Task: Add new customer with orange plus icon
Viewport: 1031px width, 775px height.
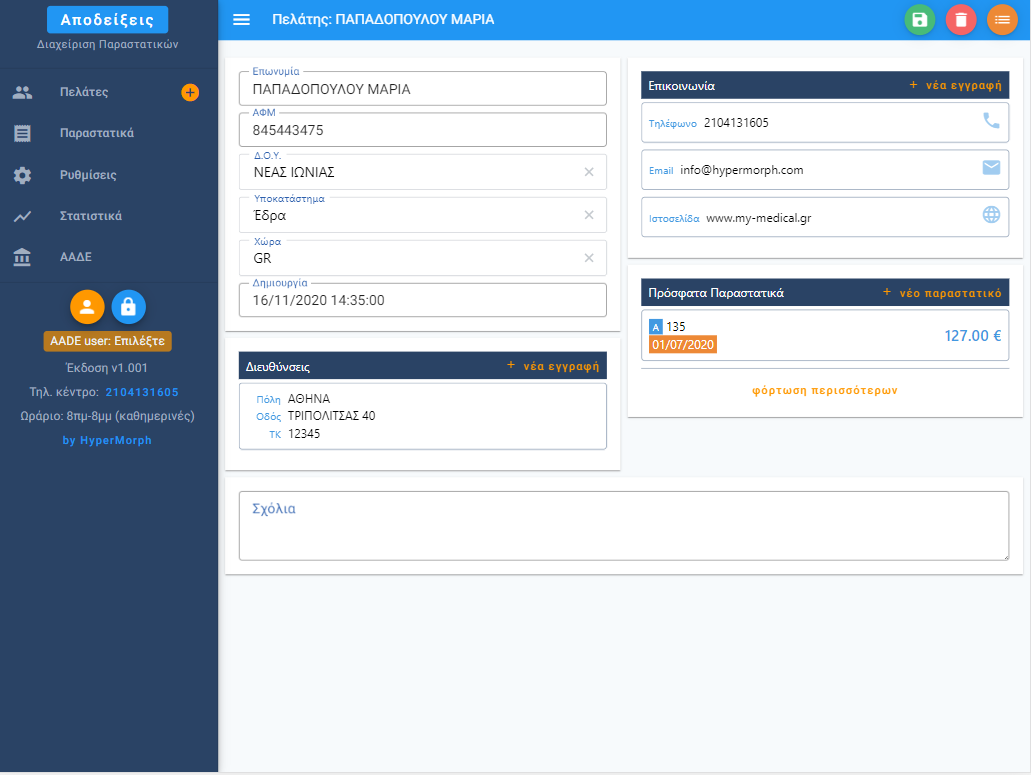Action: [190, 92]
